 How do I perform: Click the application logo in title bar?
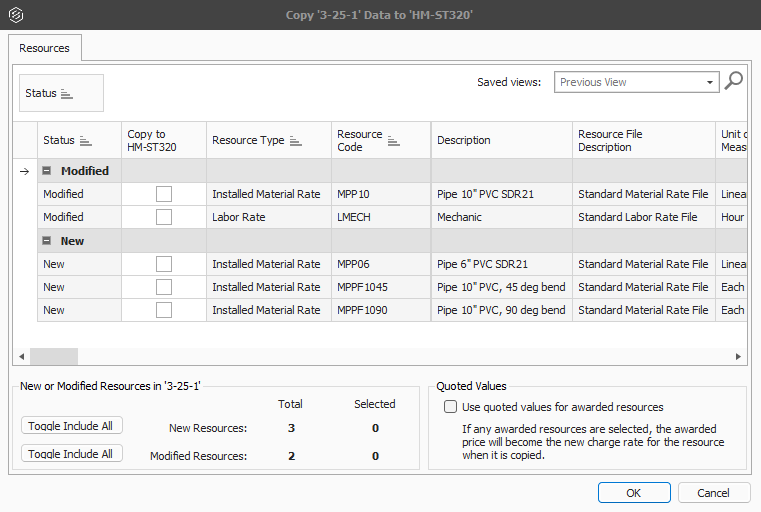(15, 15)
